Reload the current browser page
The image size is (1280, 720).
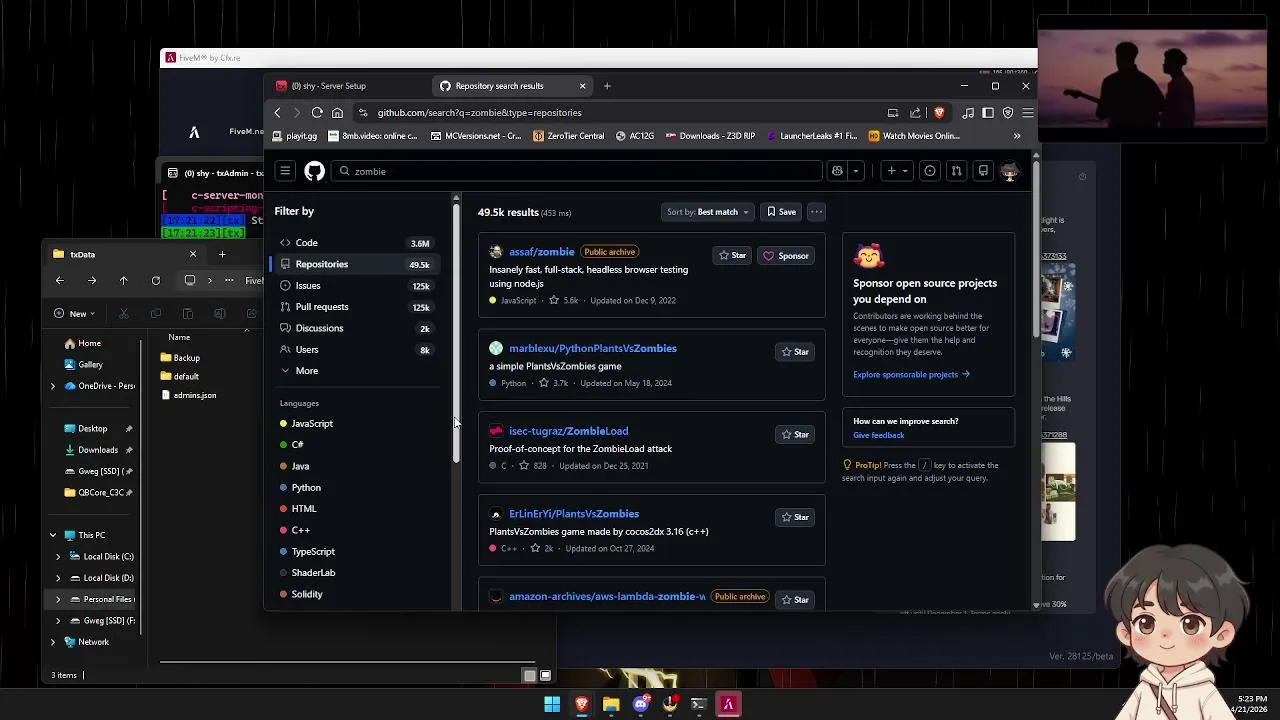tap(317, 113)
